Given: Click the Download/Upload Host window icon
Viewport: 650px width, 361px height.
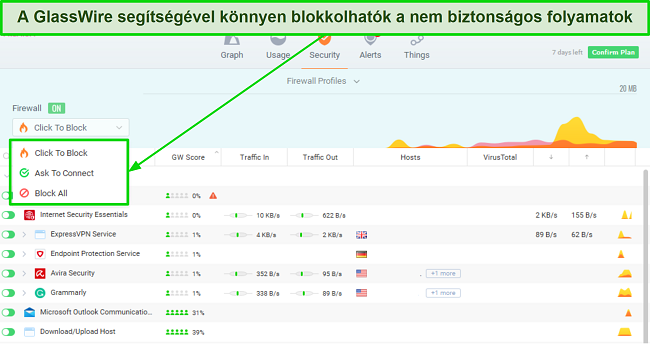Looking at the screenshot, I should click(x=29, y=332).
